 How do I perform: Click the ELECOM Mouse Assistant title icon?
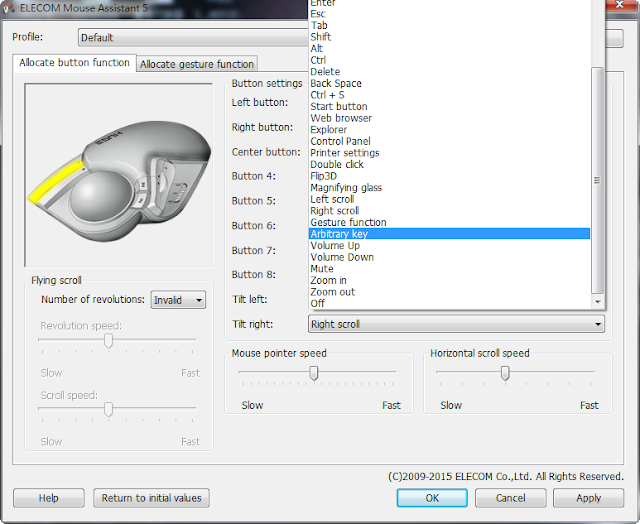coord(9,7)
